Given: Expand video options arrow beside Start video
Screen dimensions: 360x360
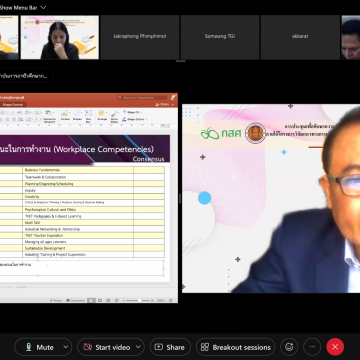Looking at the screenshot, I should (138, 347).
